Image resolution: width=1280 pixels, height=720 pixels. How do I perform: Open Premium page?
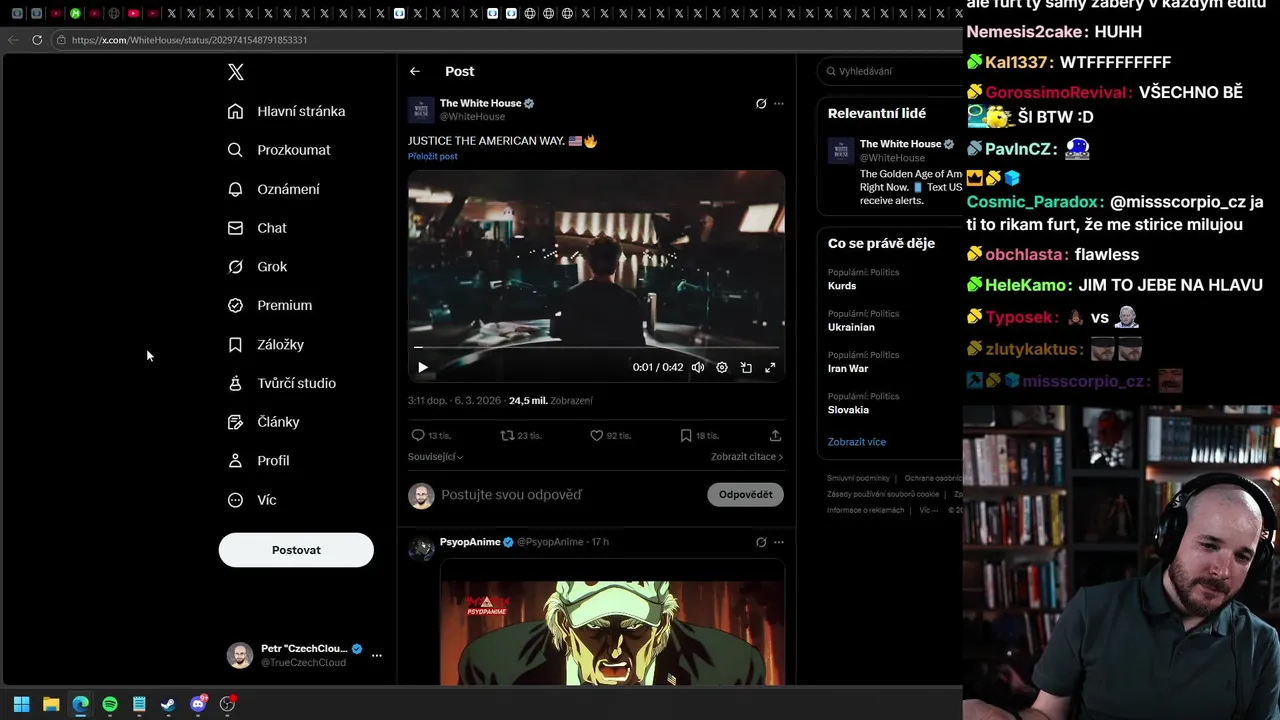coord(269,305)
